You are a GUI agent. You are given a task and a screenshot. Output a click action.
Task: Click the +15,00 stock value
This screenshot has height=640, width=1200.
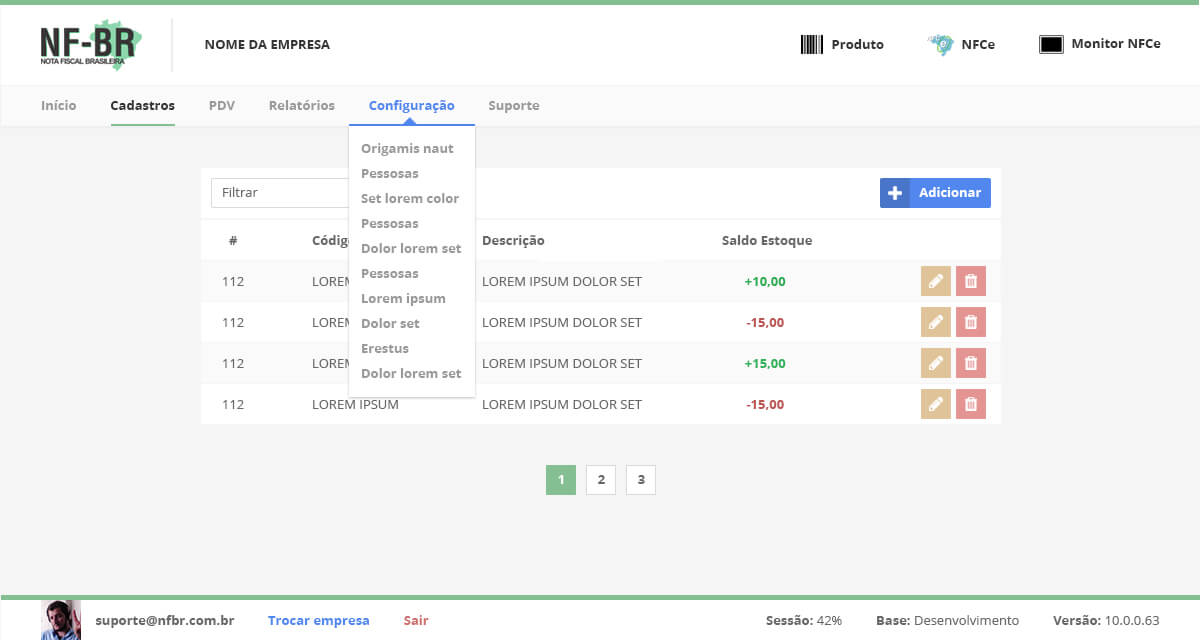765,363
